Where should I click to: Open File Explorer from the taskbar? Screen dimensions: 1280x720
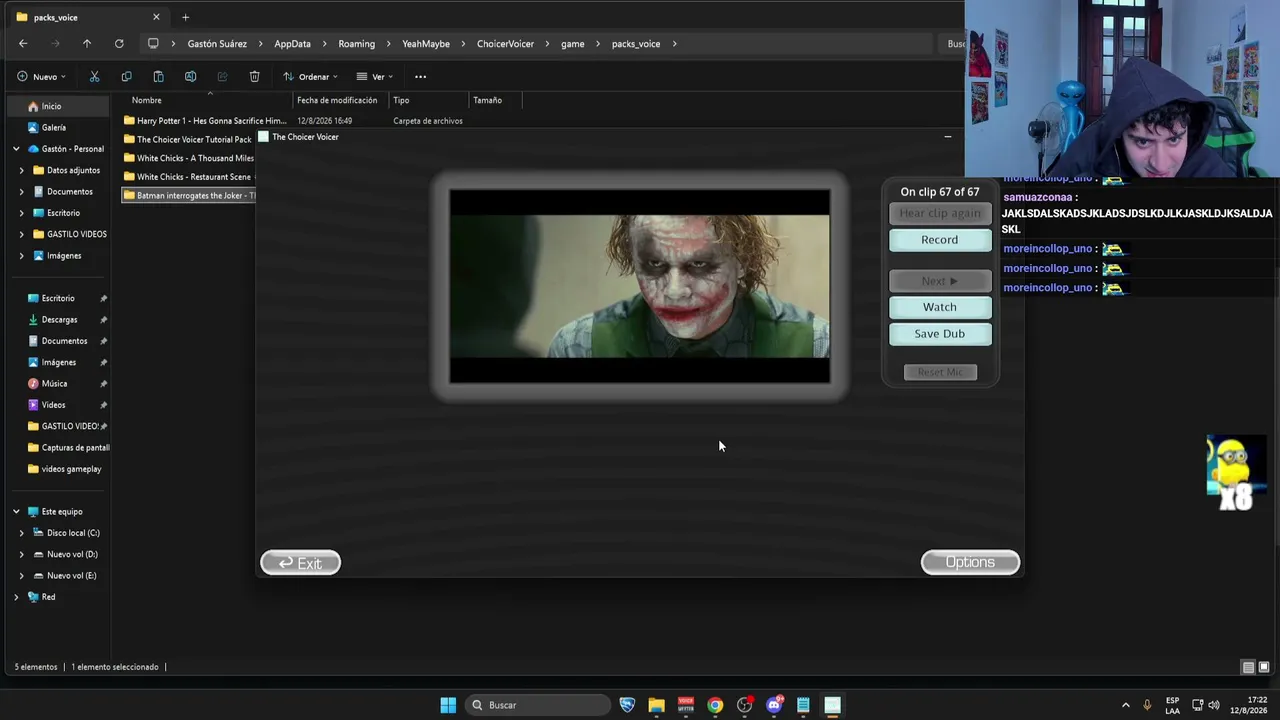[657, 705]
